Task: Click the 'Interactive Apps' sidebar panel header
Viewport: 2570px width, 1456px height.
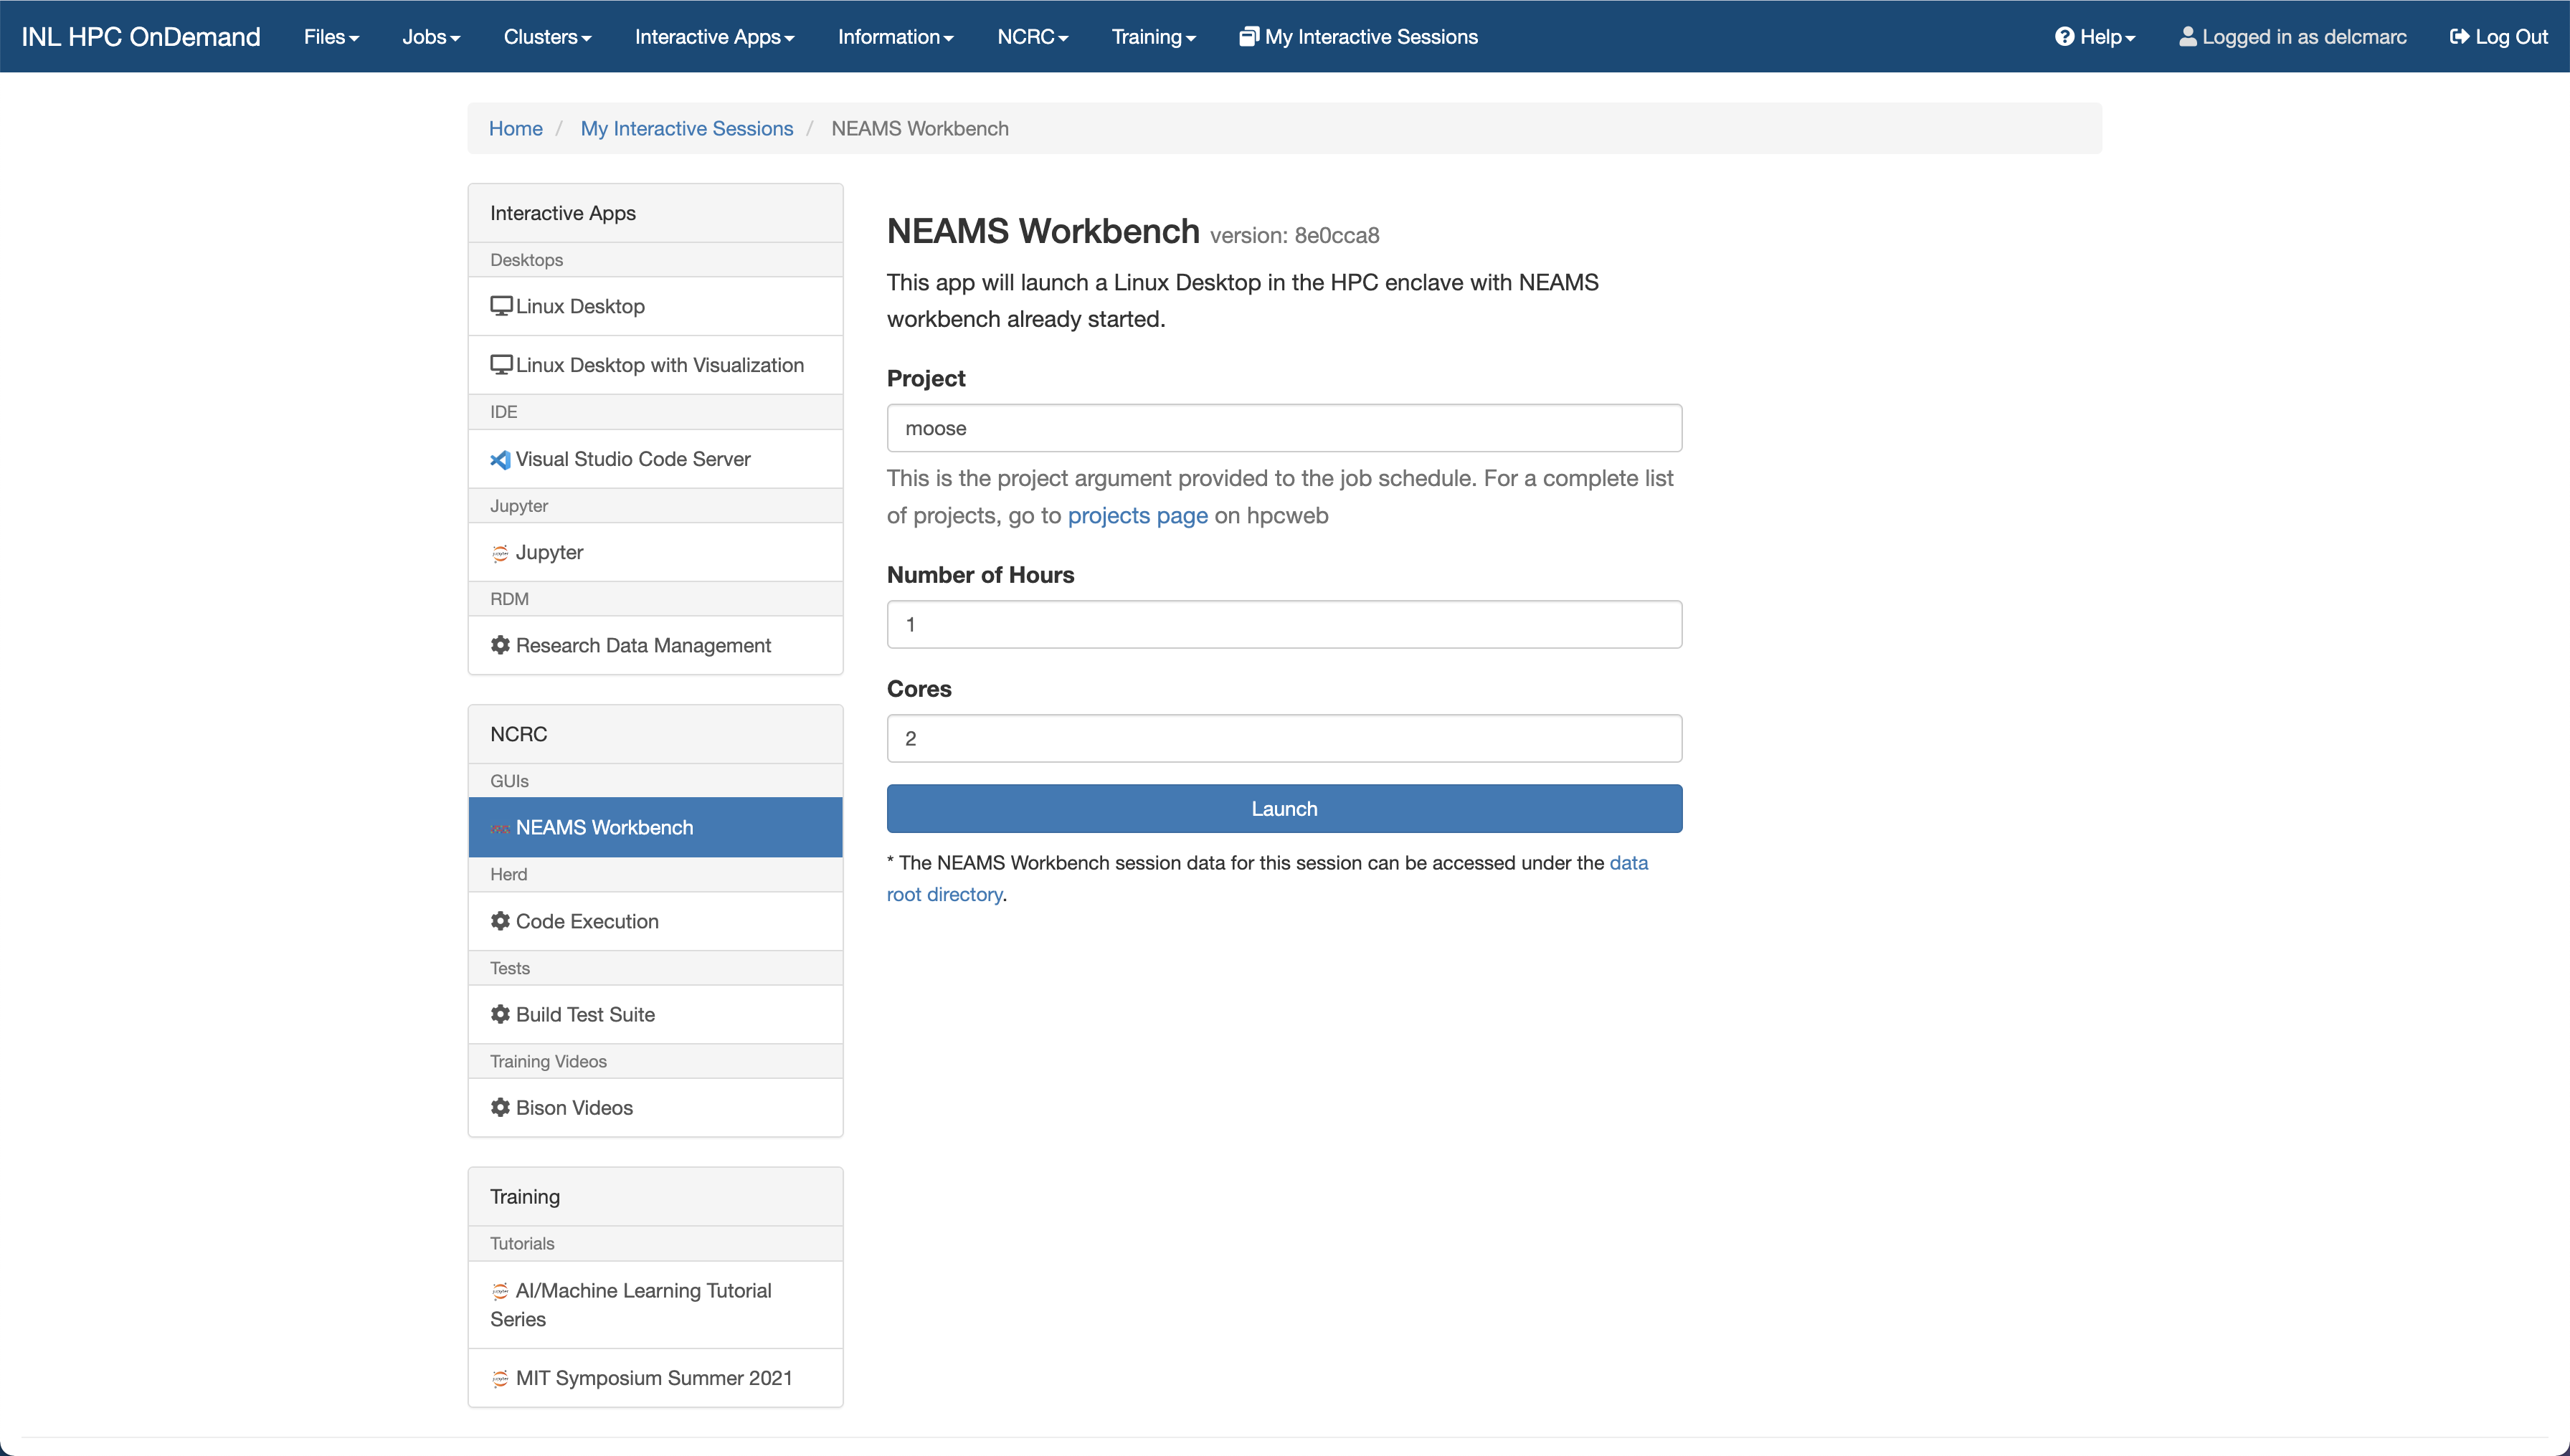Action: 656,213
